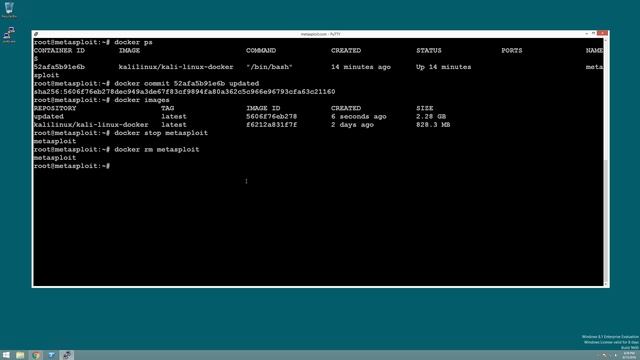Click the TAG column header

167,108
